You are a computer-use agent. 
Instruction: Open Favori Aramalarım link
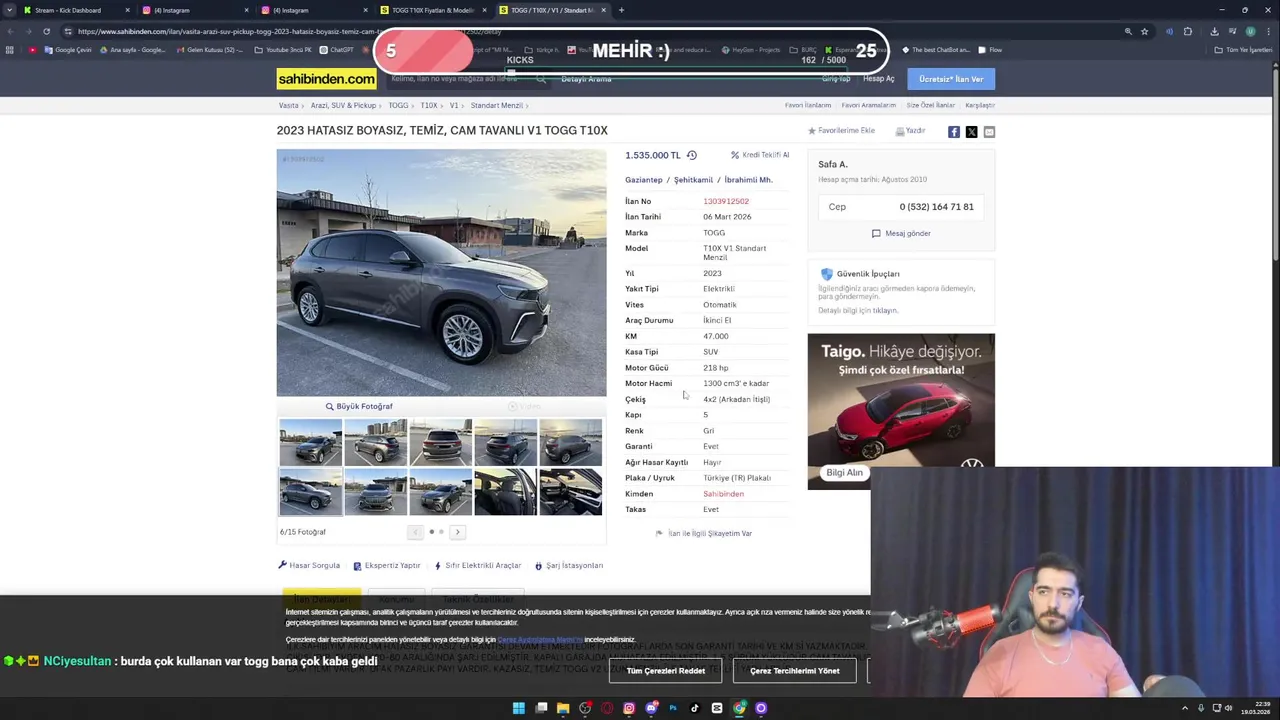[869, 105]
